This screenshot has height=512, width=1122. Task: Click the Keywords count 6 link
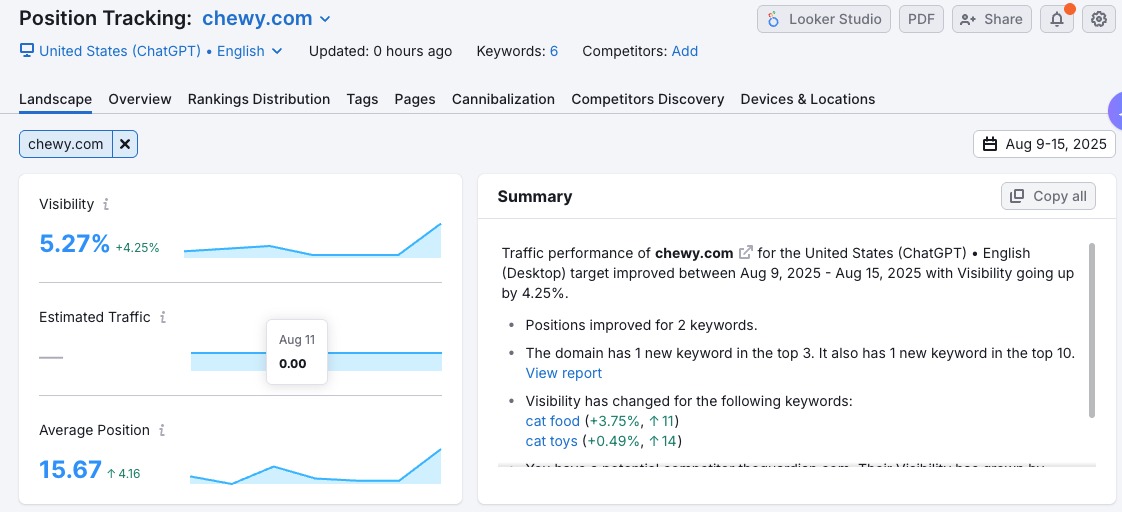[x=554, y=51]
